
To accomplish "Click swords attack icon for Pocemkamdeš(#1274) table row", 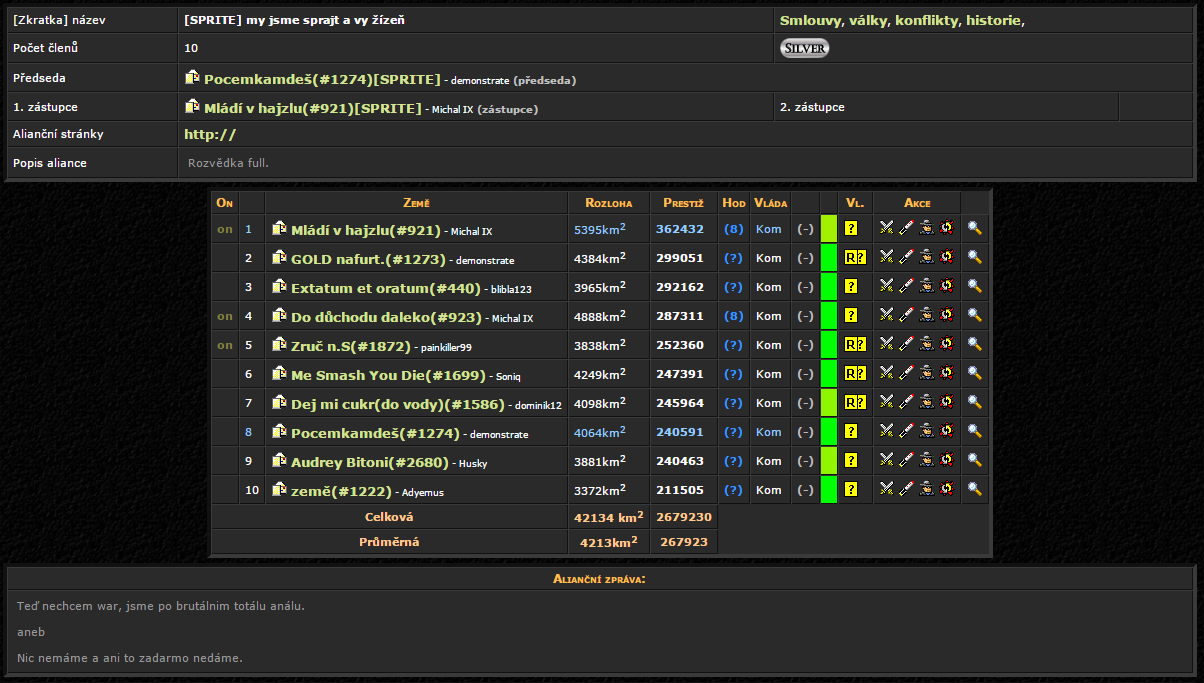I will pyautogui.click(x=886, y=431).
